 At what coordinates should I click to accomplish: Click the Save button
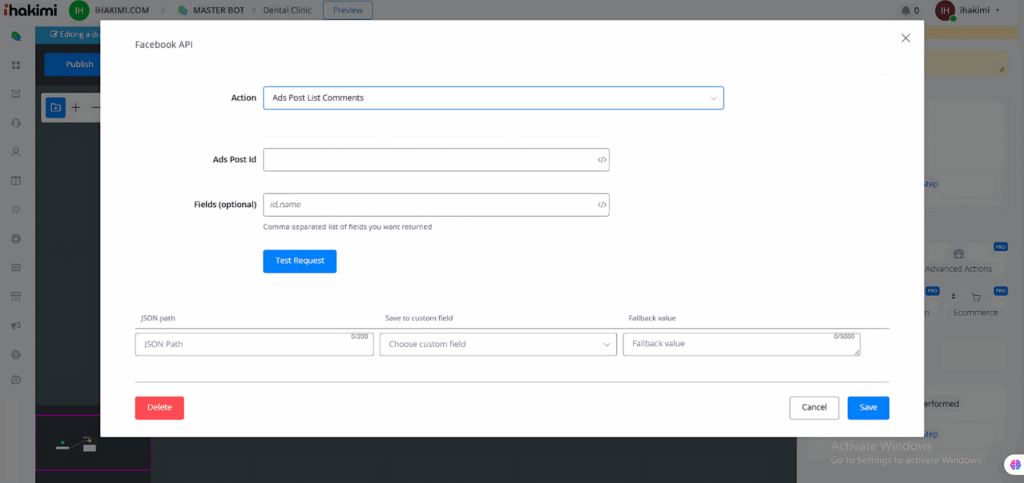click(867, 407)
